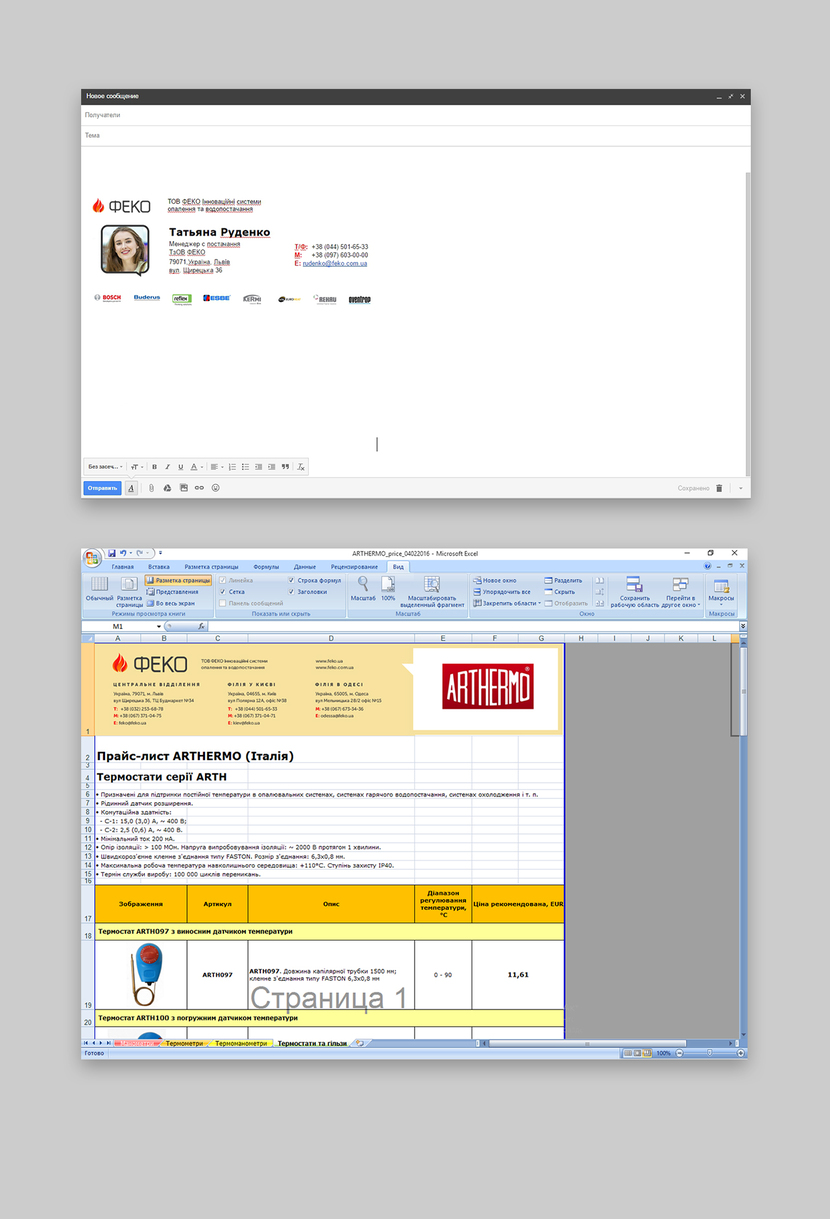830x1219 pixels.
Task: Open the Вставка ribbon tab
Action: tap(159, 567)
